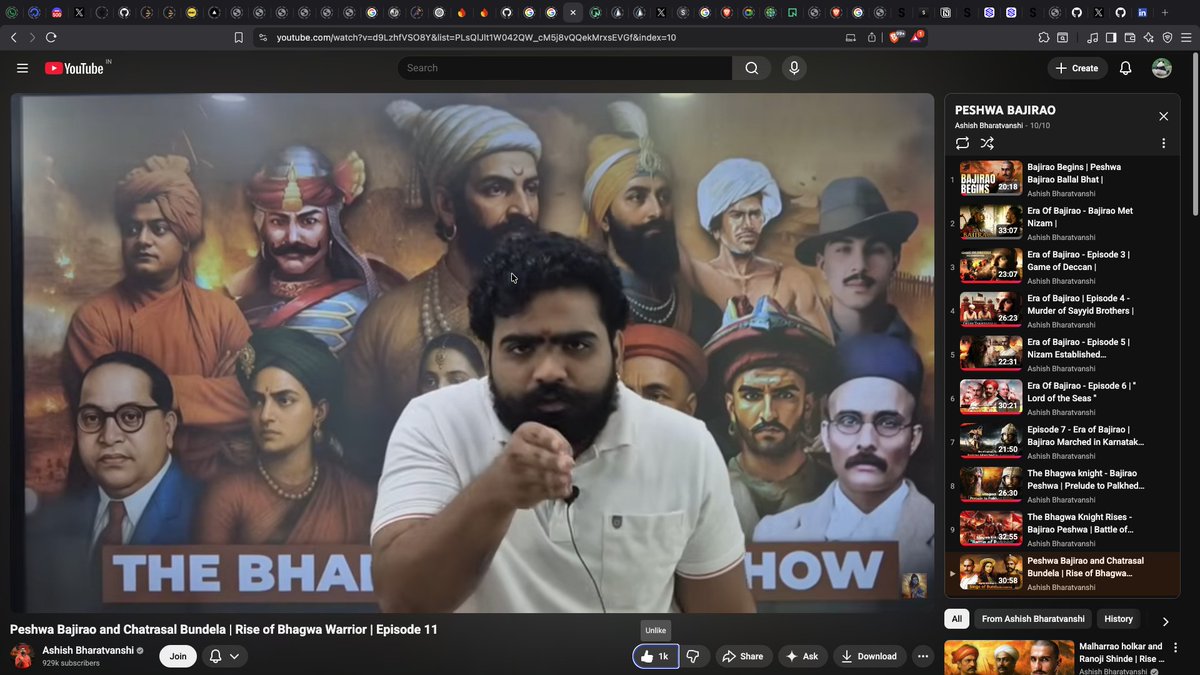The image size is (1200, 675).
Task: Open Brave Shields lion icon
Action: [x=895, y=37]
